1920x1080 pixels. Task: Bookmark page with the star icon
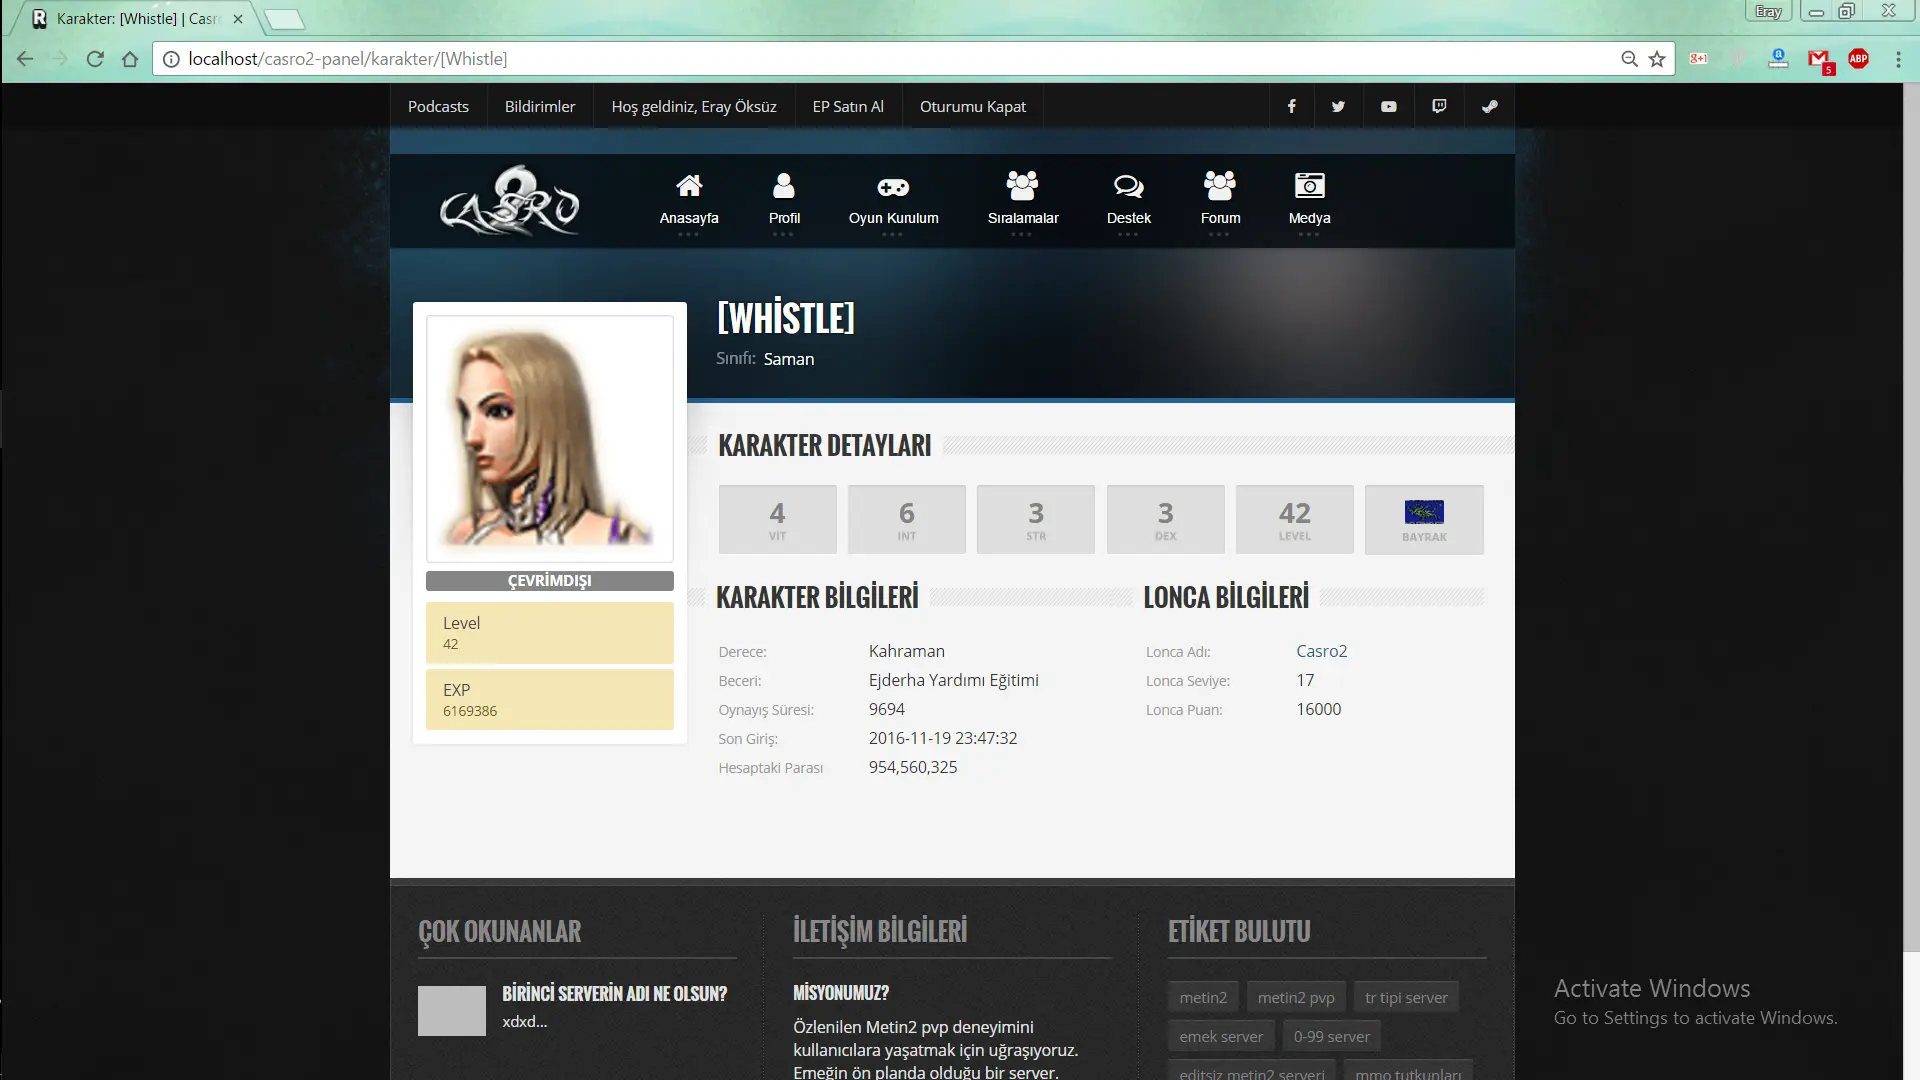point(1657,59)
